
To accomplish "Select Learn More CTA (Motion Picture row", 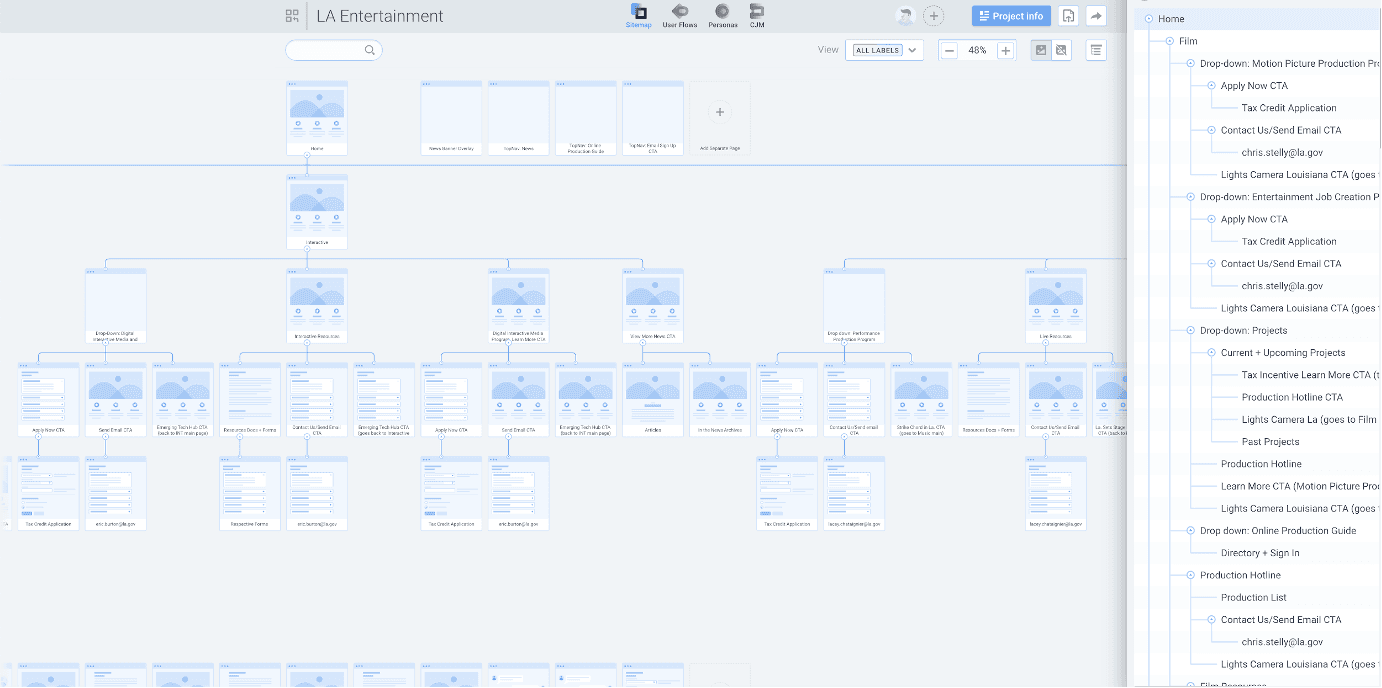I will pyautogui.click(x=1301, y=486).
